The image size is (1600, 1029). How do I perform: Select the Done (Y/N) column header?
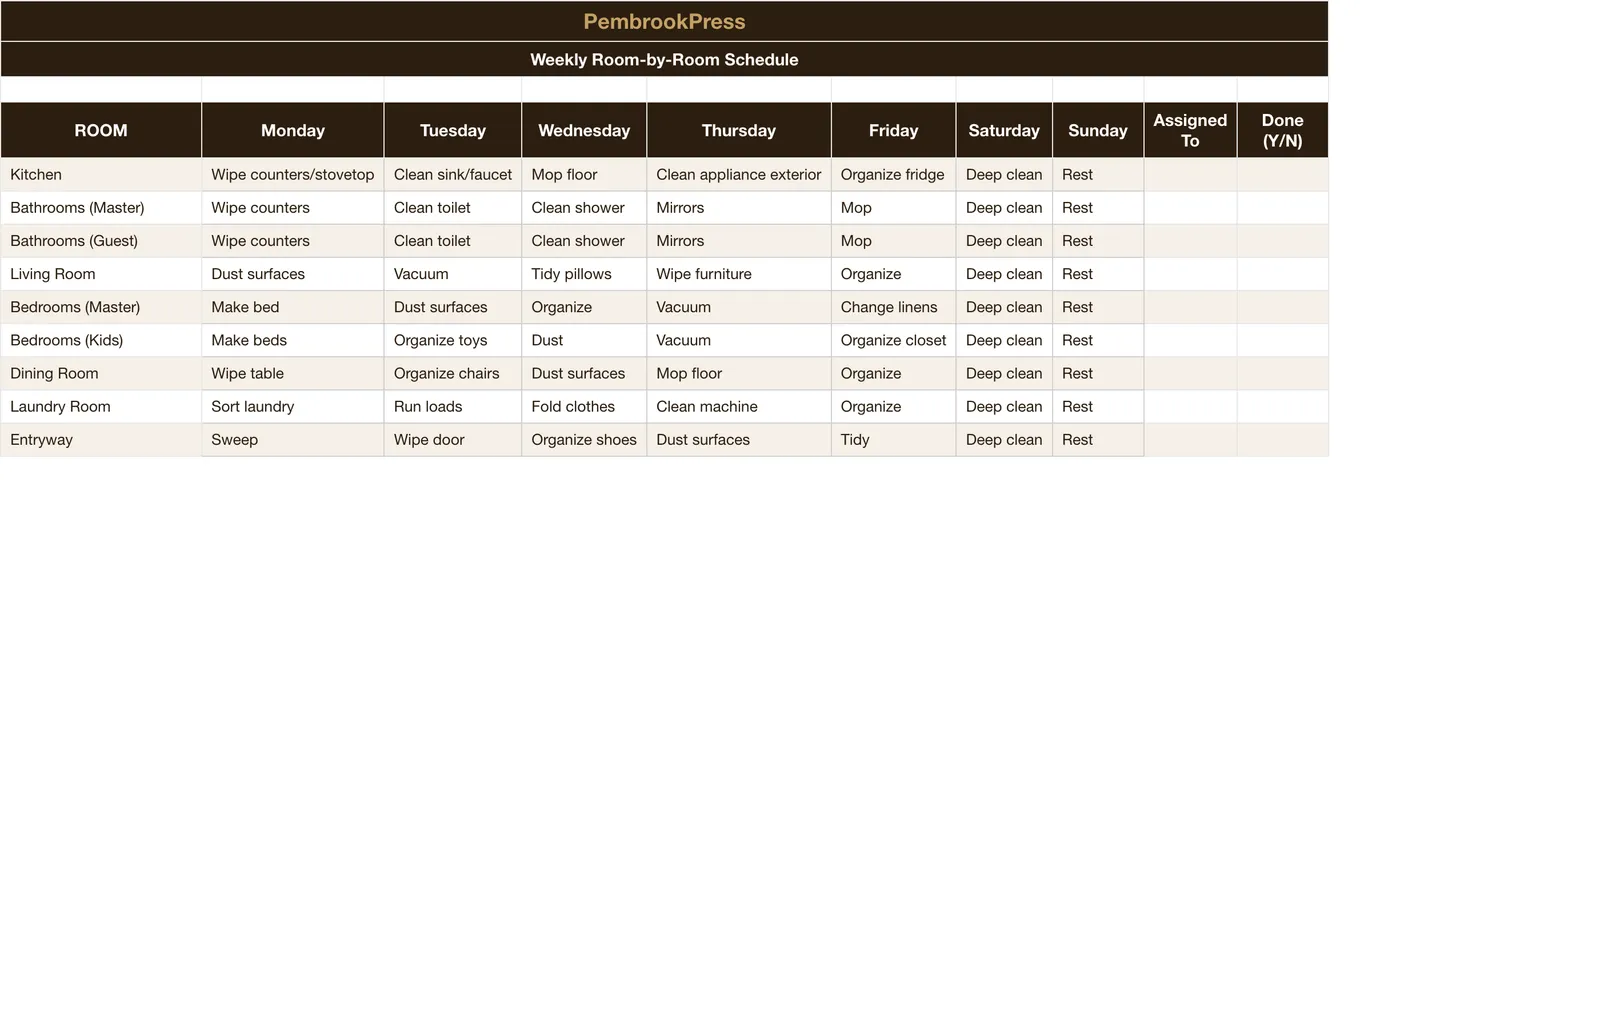click(x=1282, y=130)
